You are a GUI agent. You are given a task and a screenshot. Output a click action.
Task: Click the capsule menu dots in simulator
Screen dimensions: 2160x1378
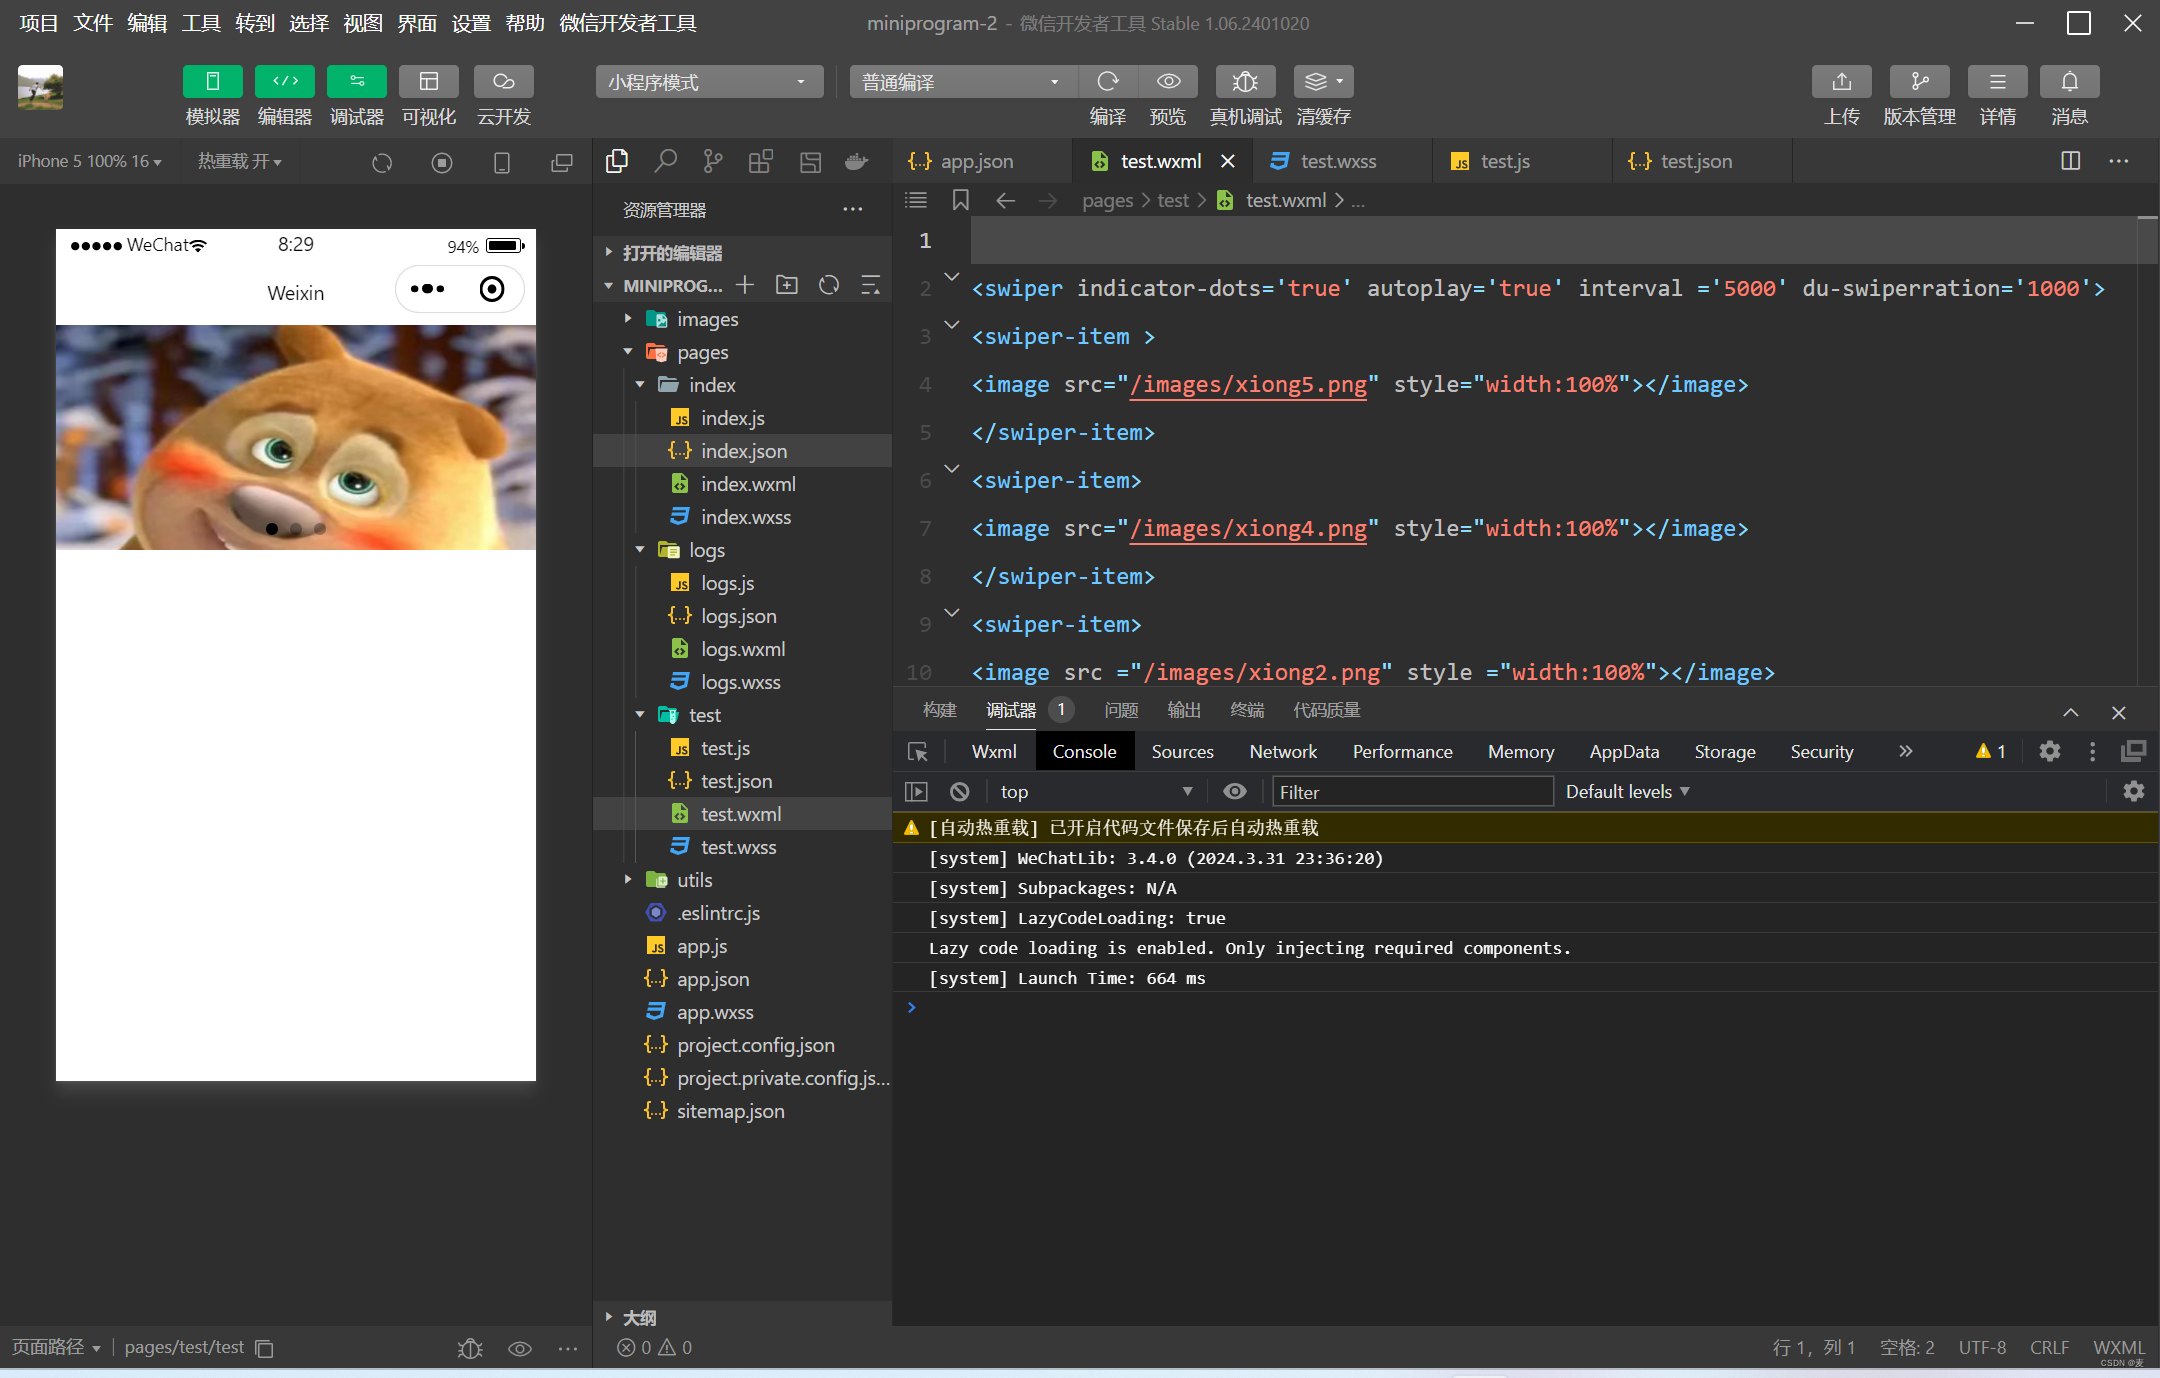[x=427, y=289]
